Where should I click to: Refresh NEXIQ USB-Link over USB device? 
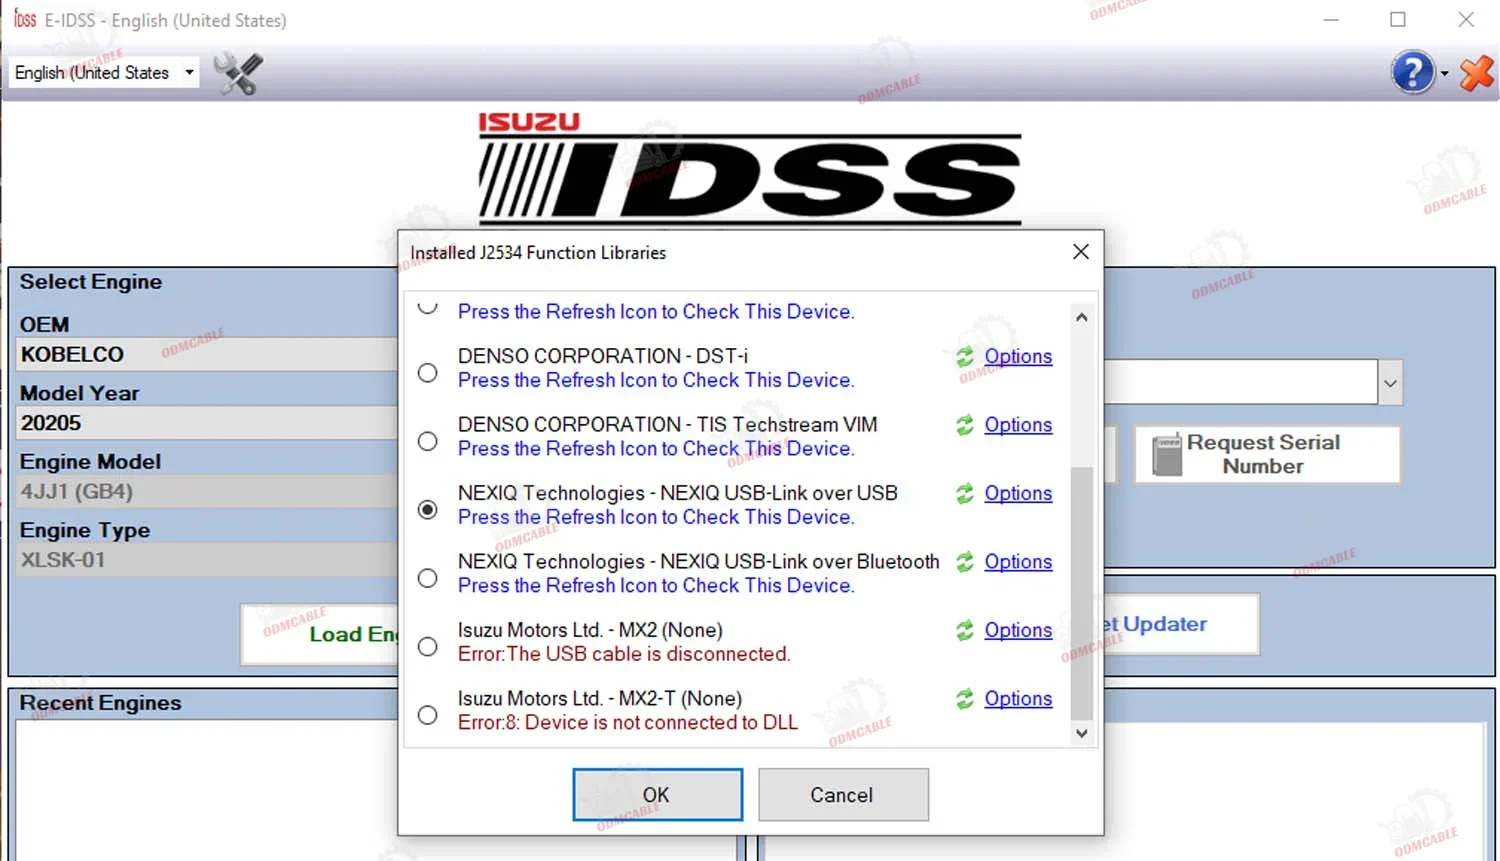pyautogui.click(x=964, y=494)
